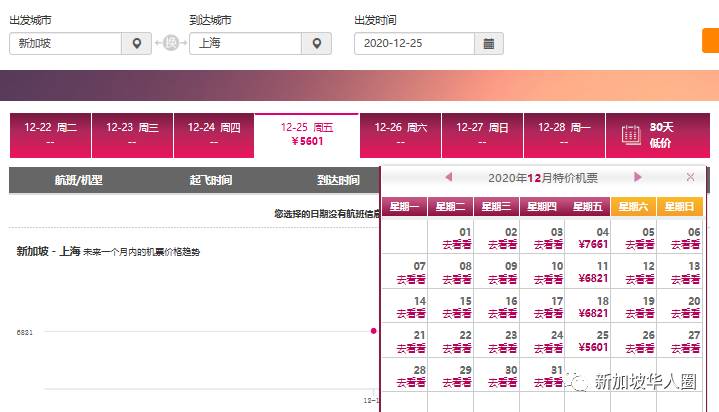Screen dimensions: 719x412
Task: Select the 12-28 周一 date tab
Action: click(x=564, y=135)
